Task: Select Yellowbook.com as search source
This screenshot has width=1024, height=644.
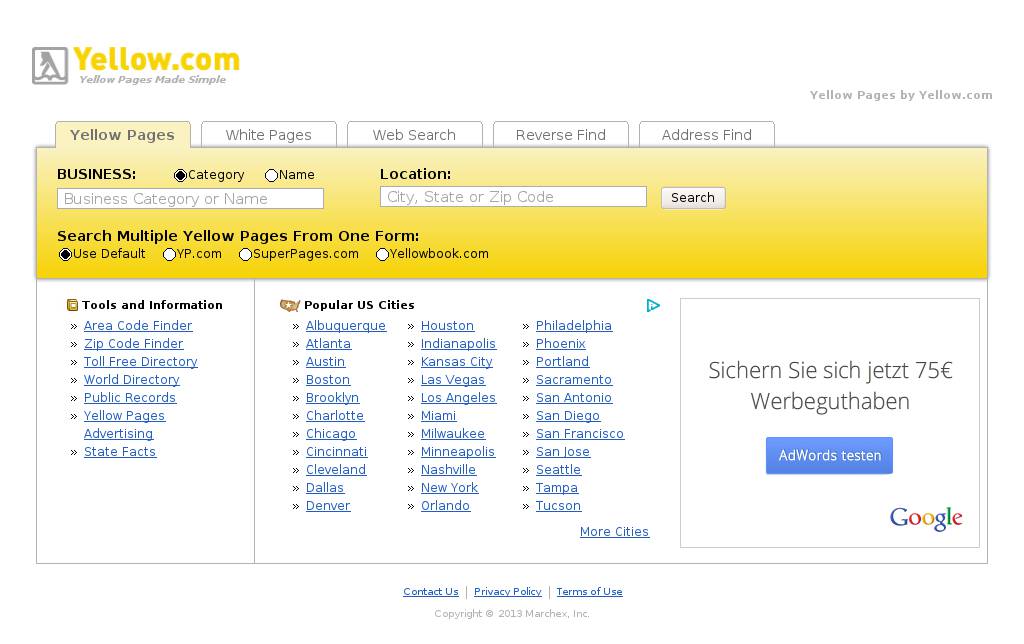Action: pos(382,255)
